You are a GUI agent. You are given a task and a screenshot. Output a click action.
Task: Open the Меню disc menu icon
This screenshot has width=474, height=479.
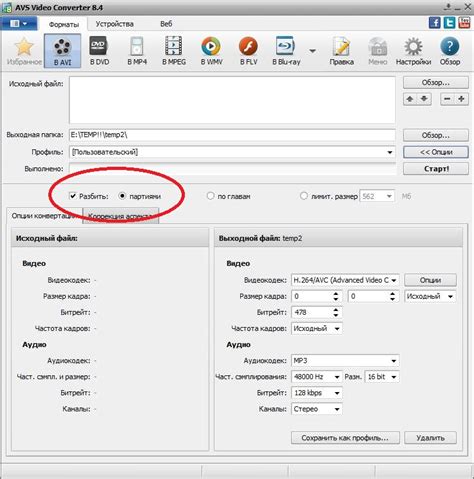point(378,51)
